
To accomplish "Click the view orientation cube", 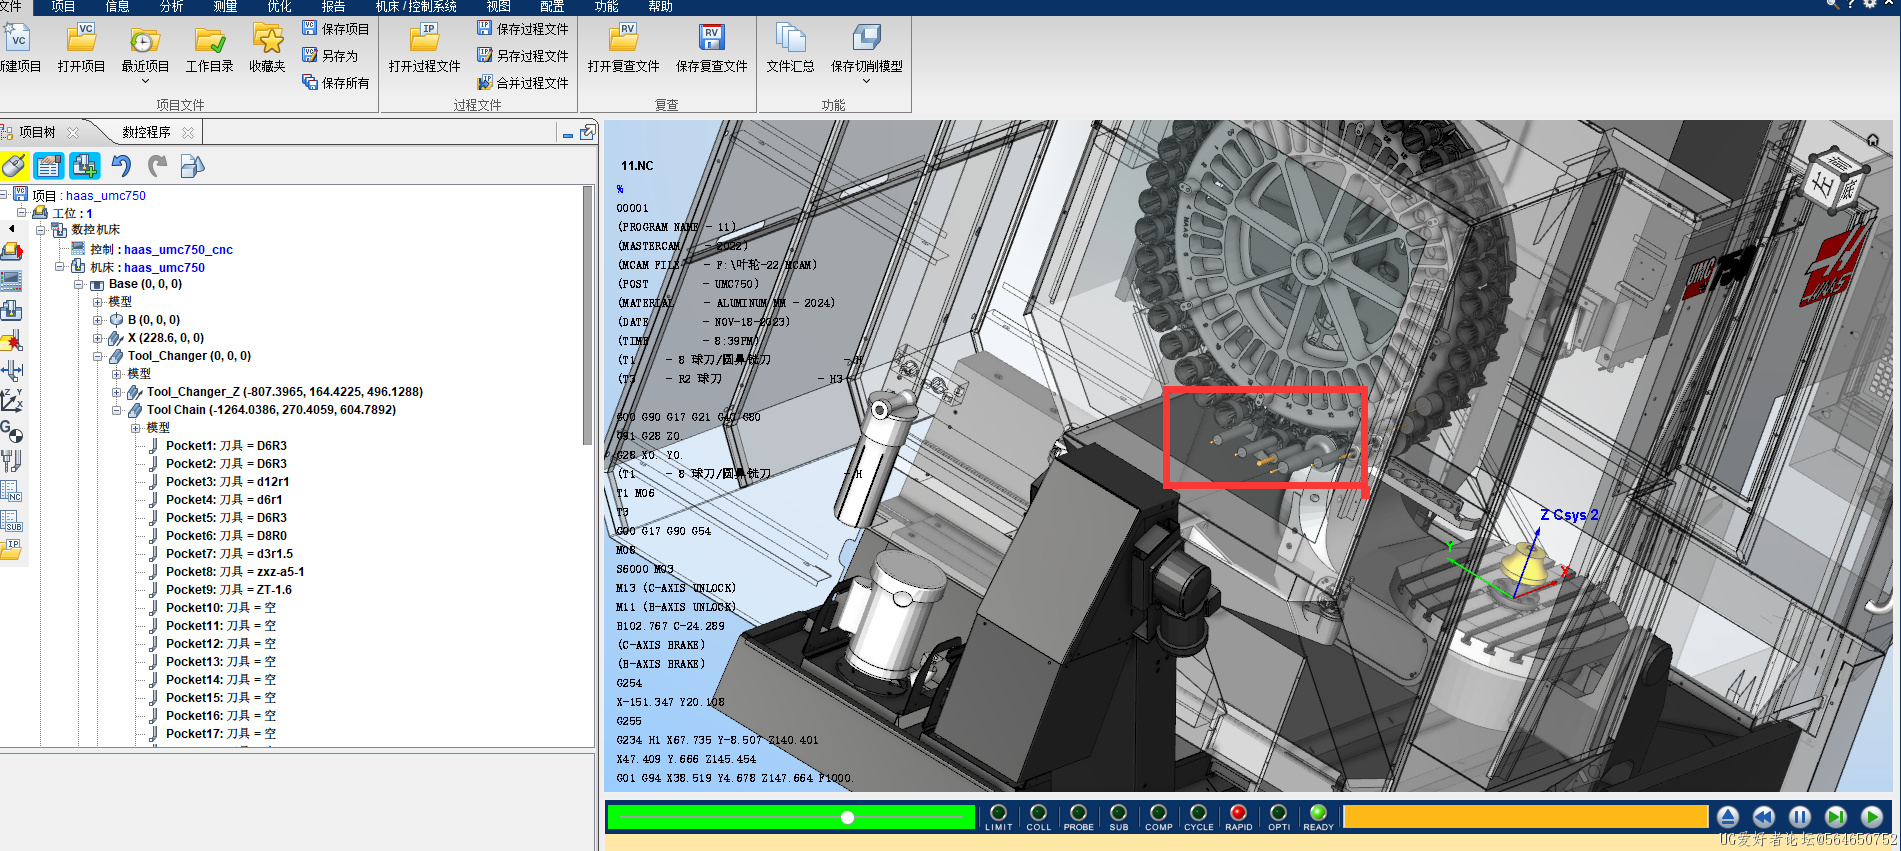I will tap(1837, 180).
